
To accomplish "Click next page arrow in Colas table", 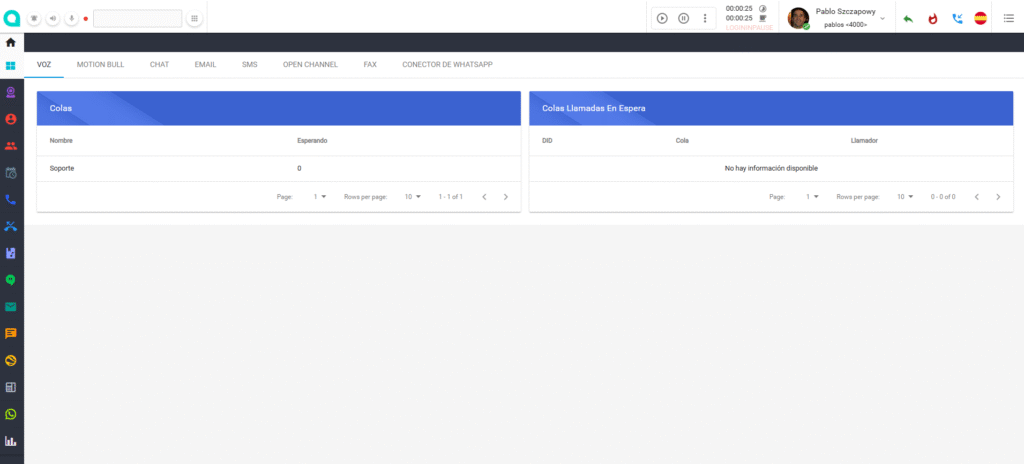I will coord(506,197).
